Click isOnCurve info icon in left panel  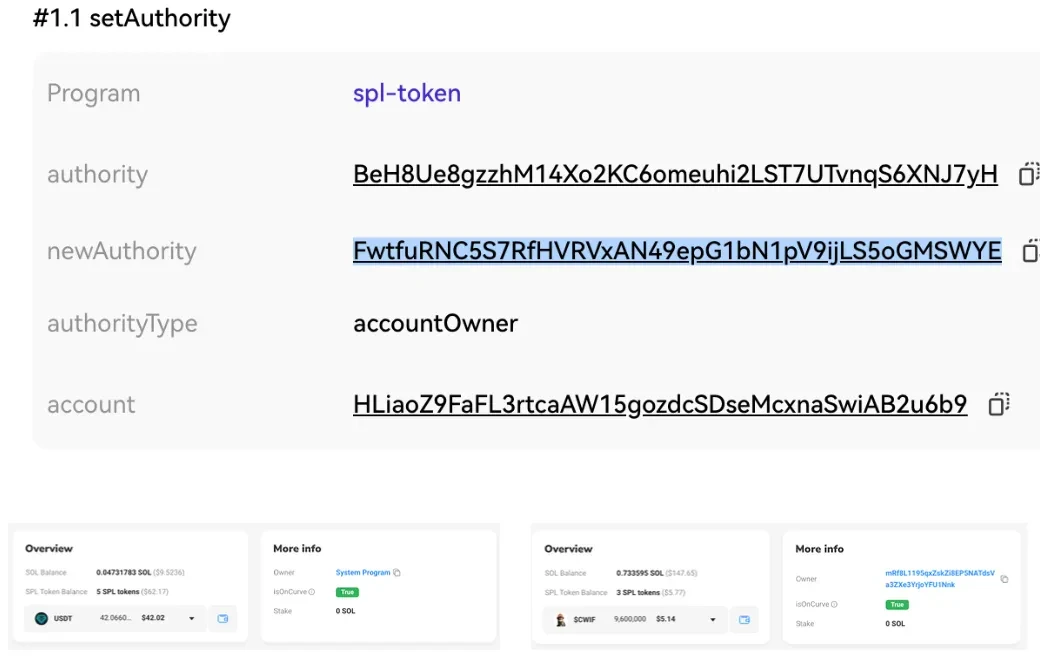coord(311,592)
